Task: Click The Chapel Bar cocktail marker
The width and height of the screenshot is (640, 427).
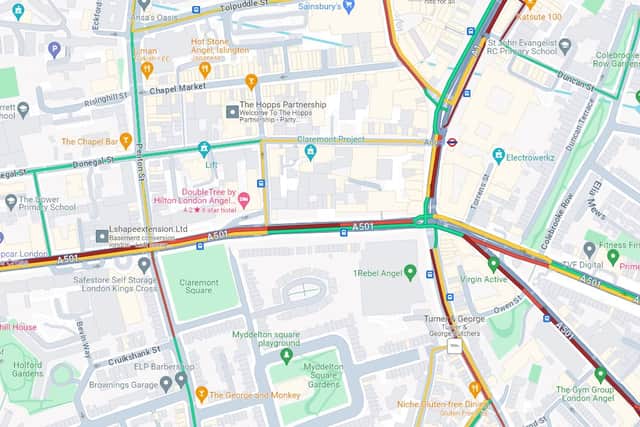Action: tap(126, 141)
